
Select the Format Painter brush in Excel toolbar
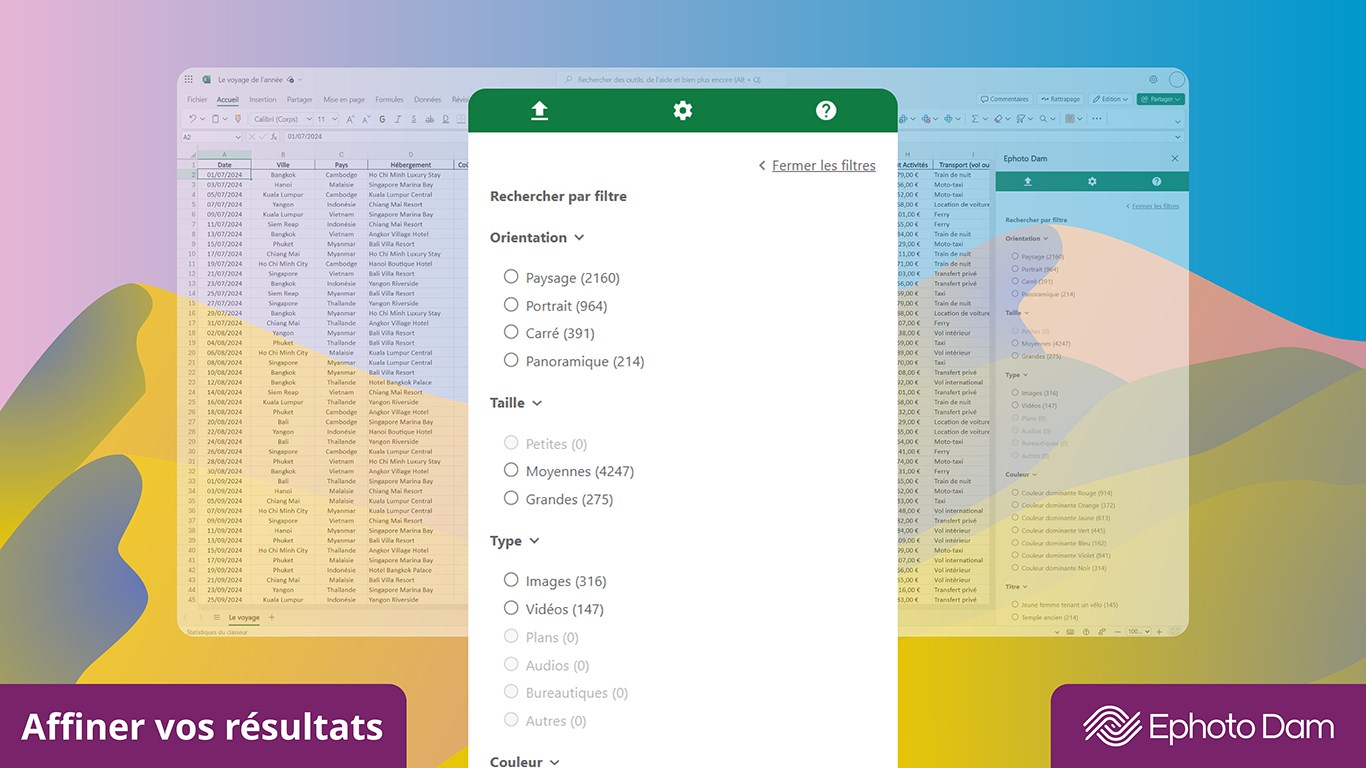tap(238, 118)
